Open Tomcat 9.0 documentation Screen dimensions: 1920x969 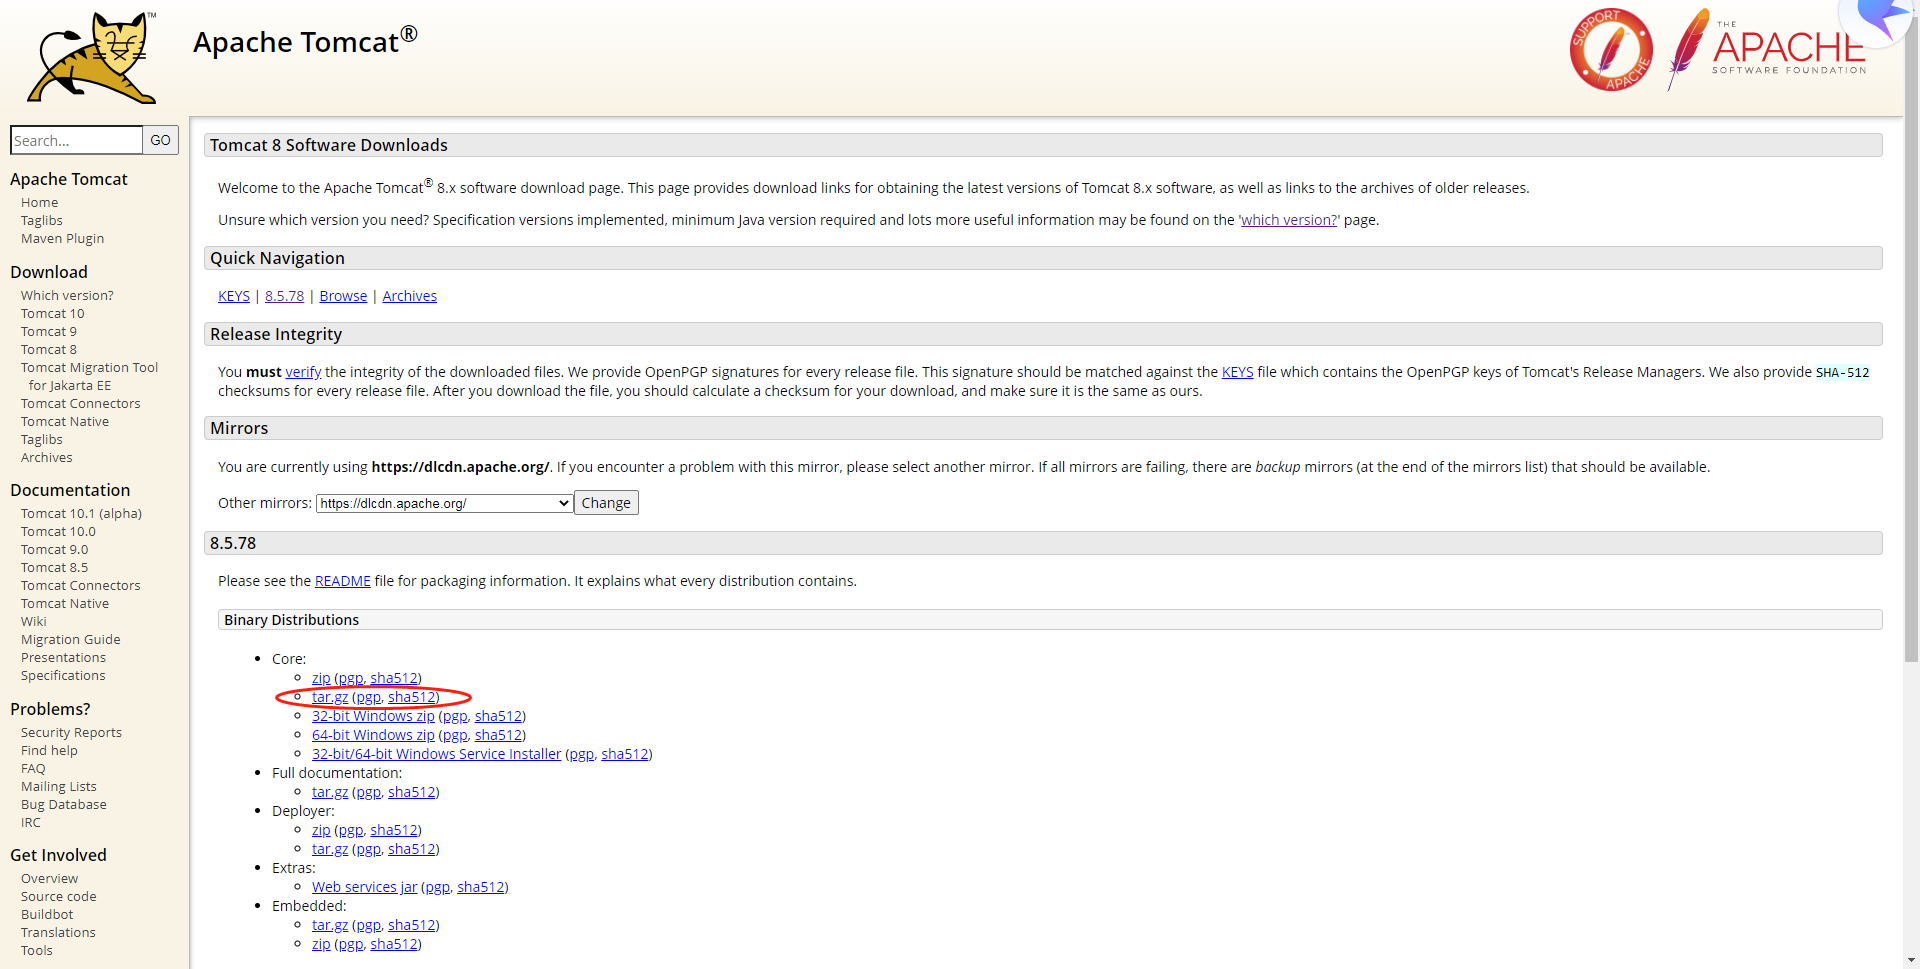54,550
